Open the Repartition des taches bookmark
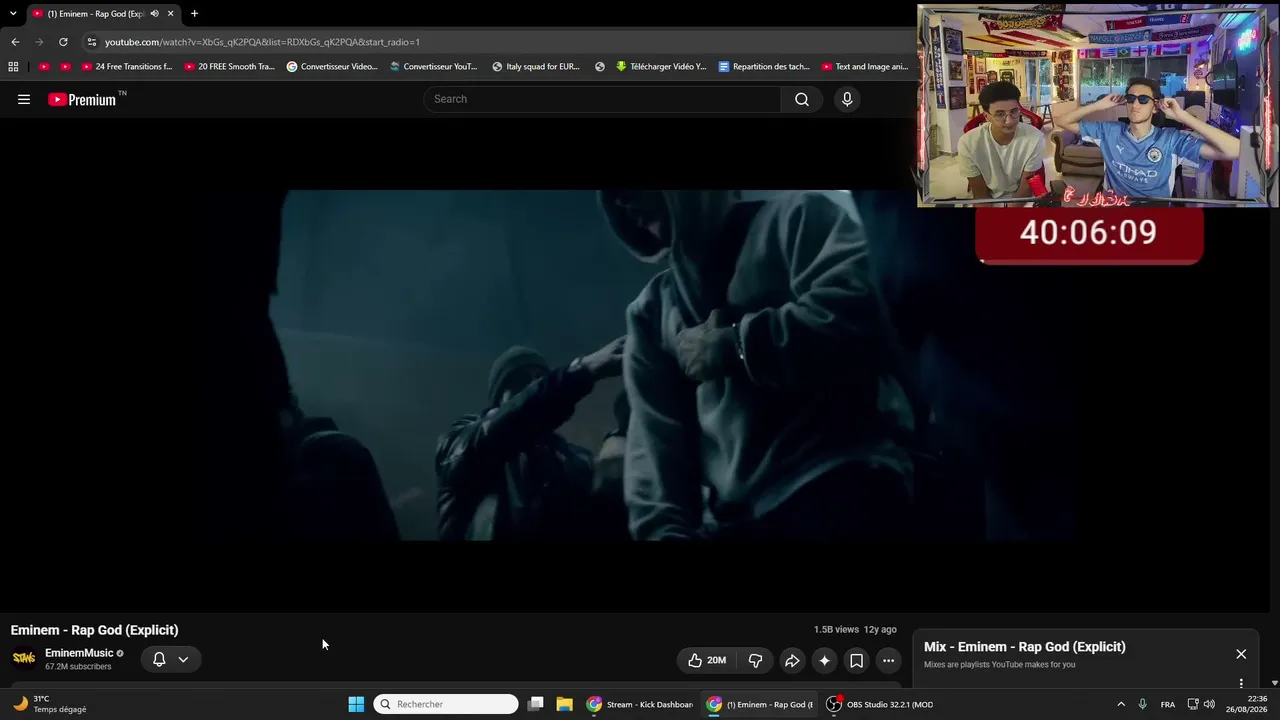The height and width of the screenshot is (720, 1280). click(764, 67)
